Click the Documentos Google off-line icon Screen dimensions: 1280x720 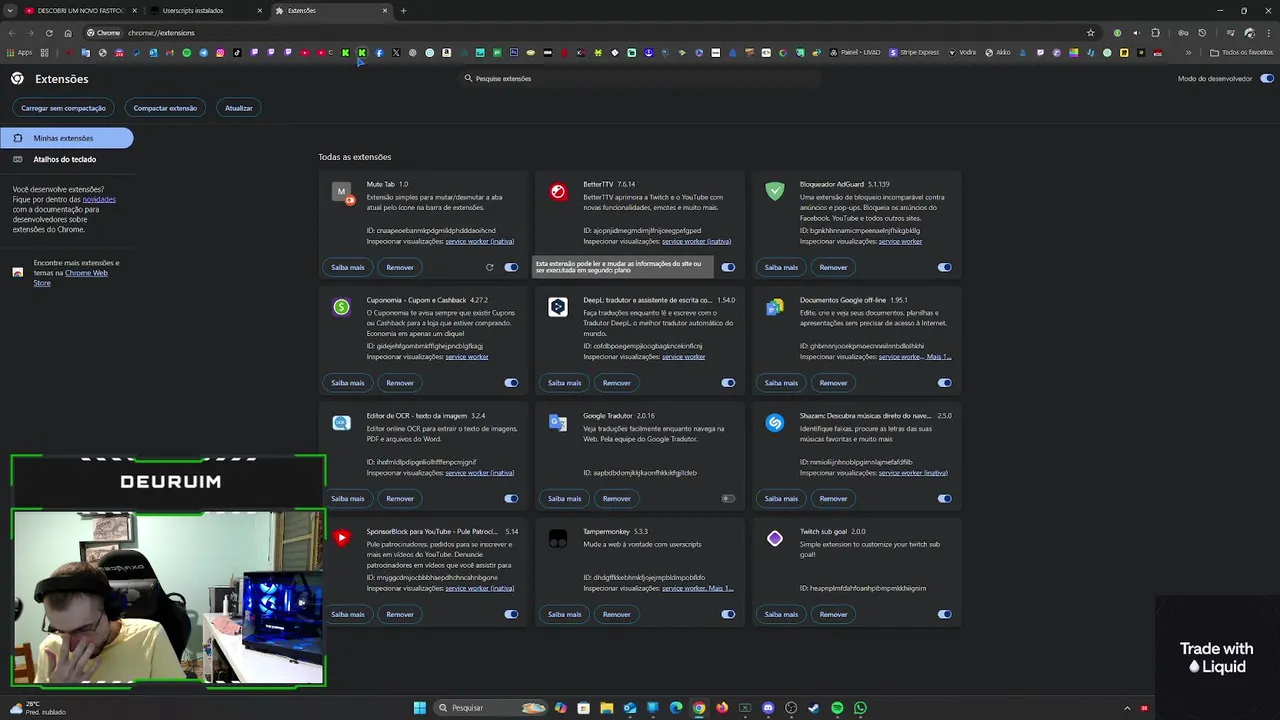[x=775, y=307]
